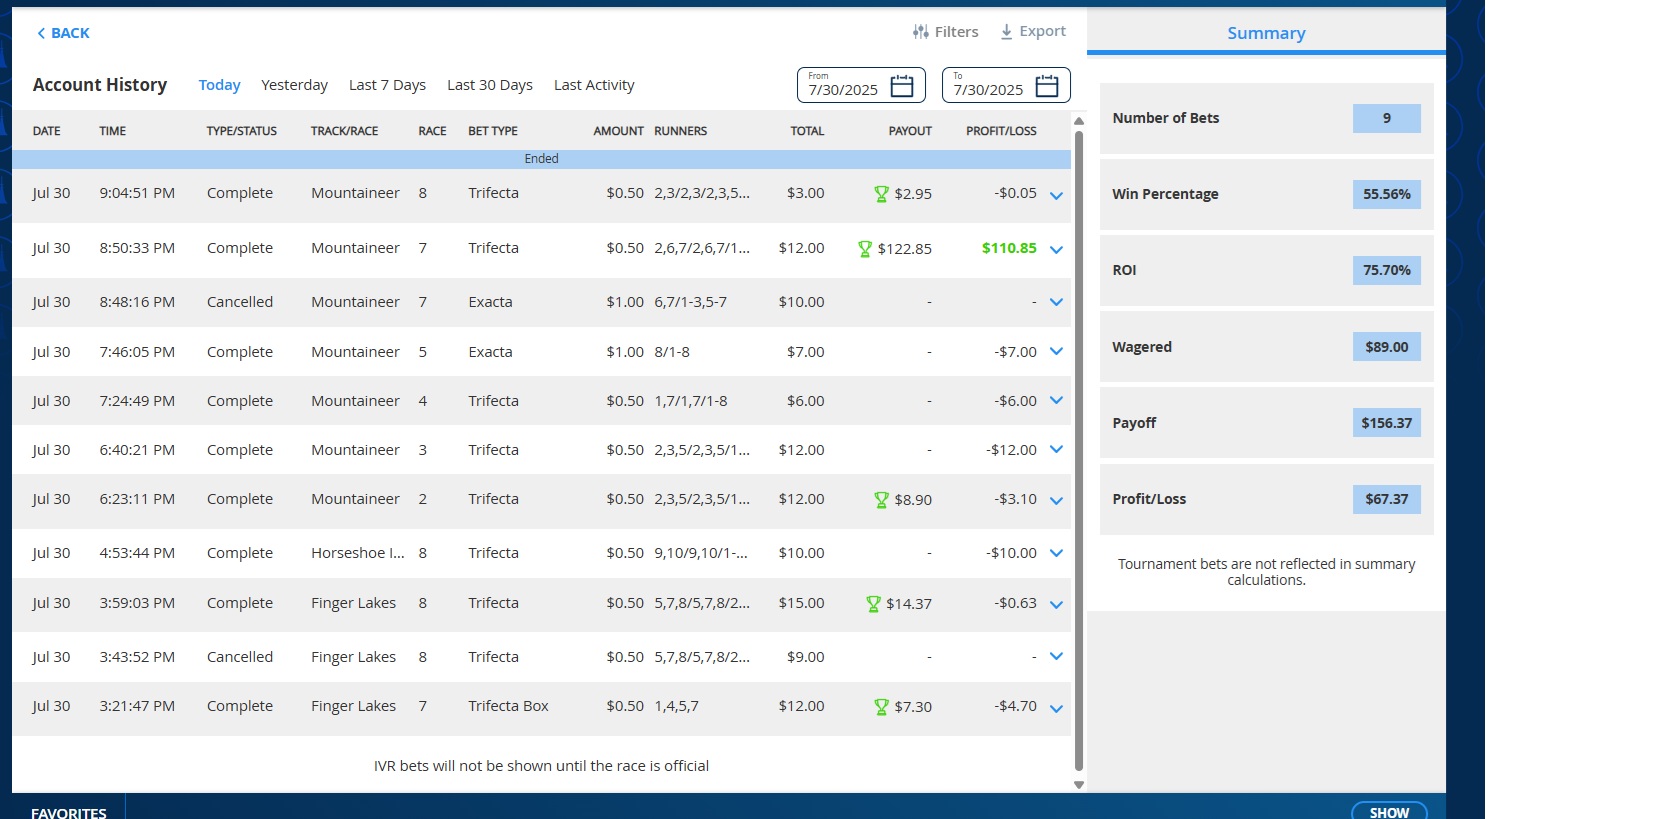This screenshot has width=1678, height=819.
Task: Show Last 30 Days history
Action: 490,85
